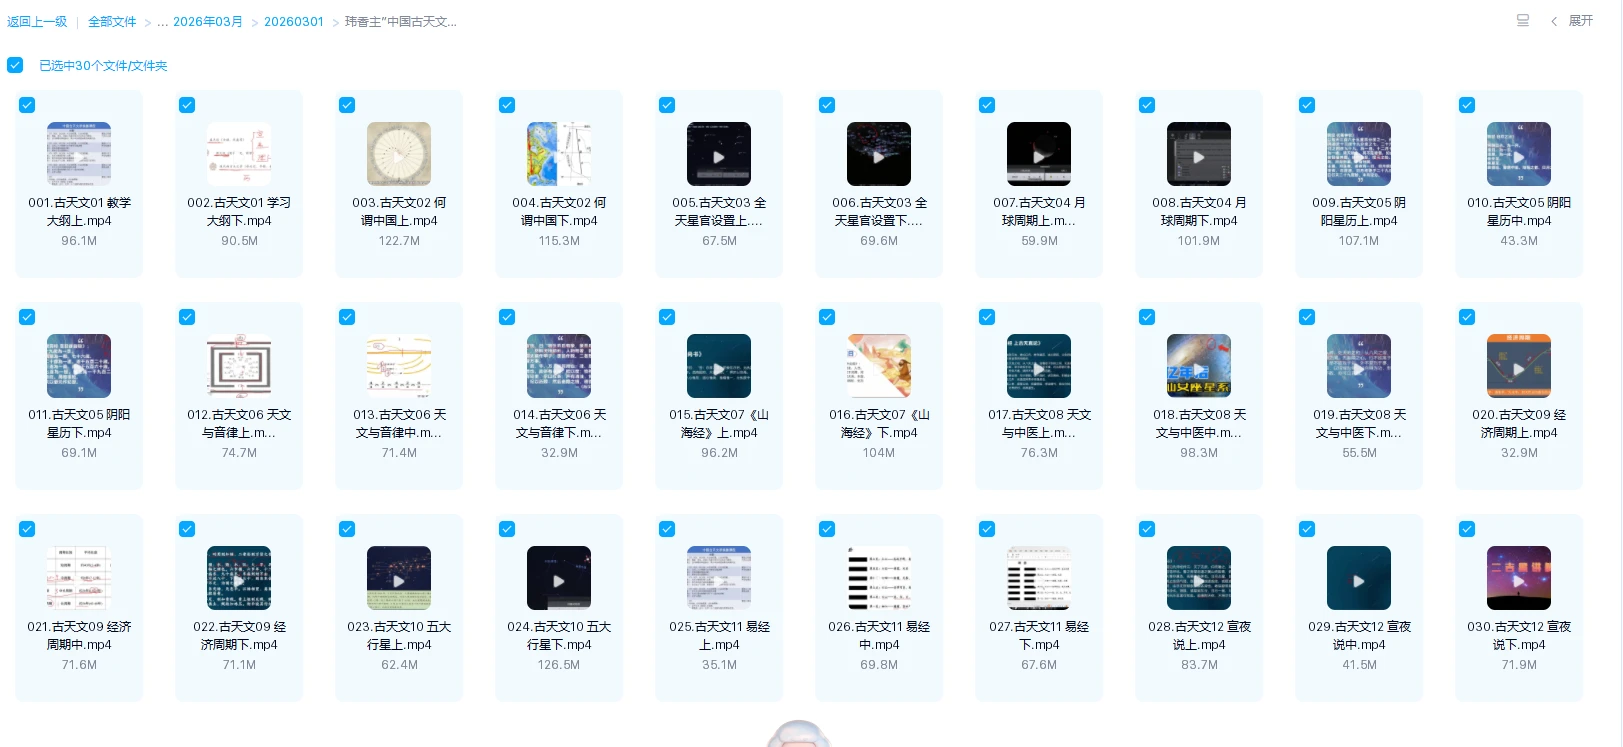Open video thumbnail 012.古天文06 天文与音律上

pyautogui.click(x=239, y=367)
